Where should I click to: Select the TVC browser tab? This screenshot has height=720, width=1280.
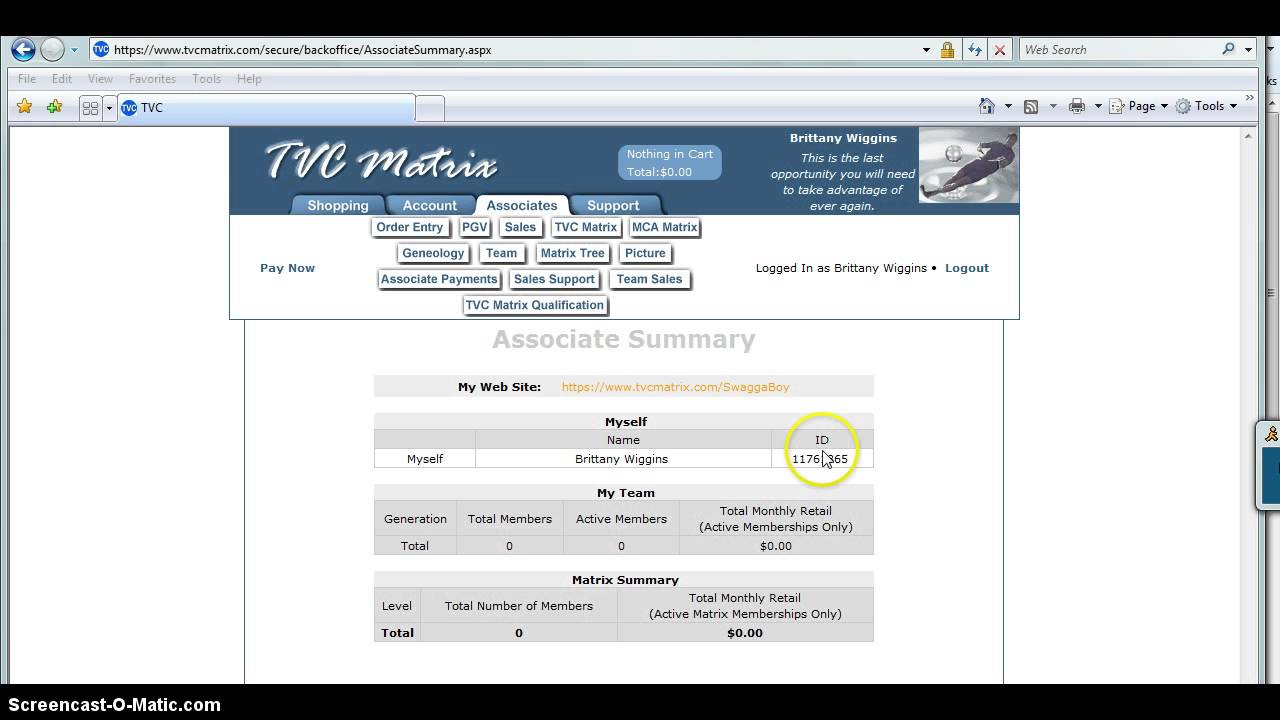point(265,107)
